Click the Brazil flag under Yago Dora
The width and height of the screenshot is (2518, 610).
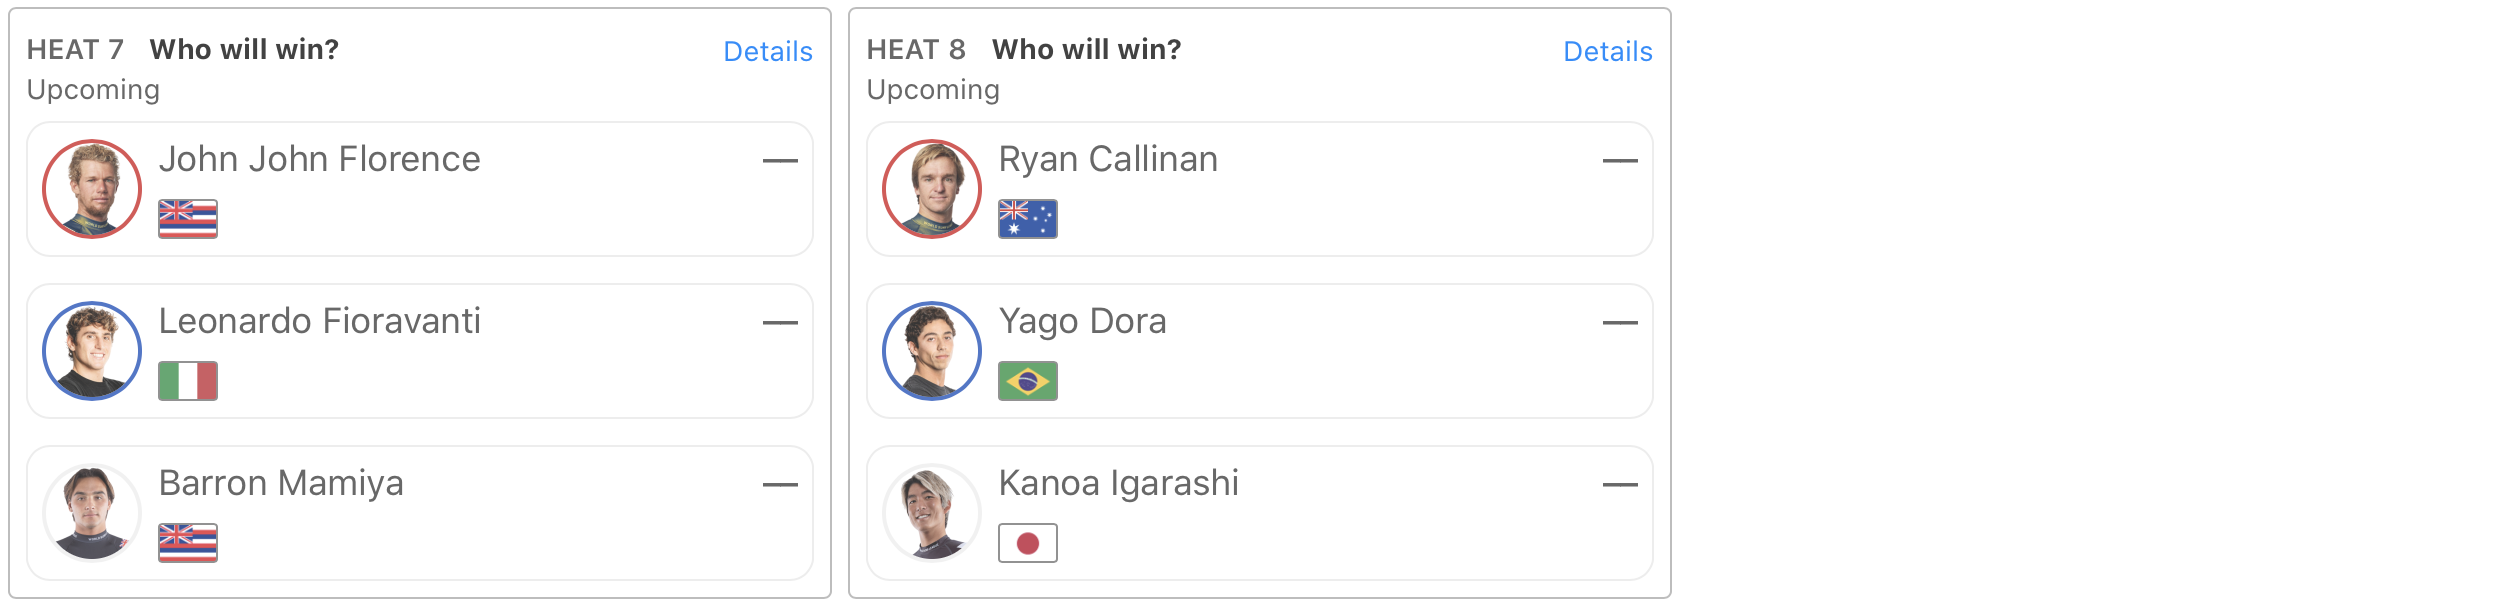click(1028, 381)
